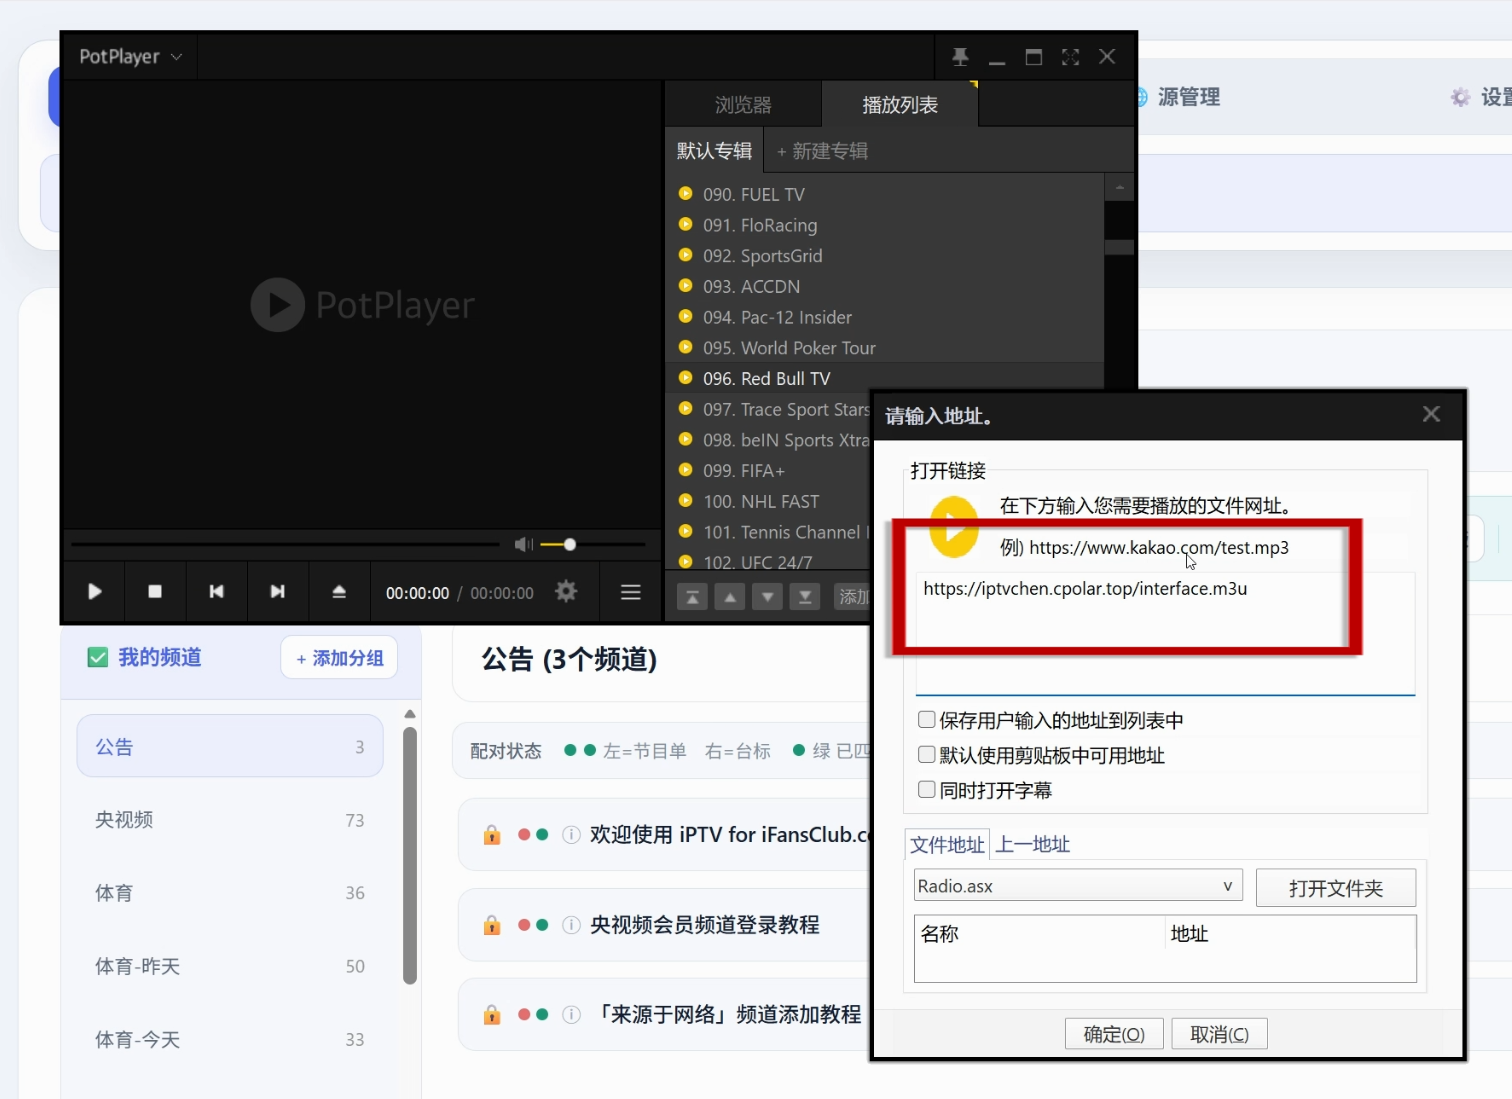The width and height of the screenshot is (1512, 1099).
Task: Tick the 同时打开字幕 checkbox
Action: pyautogui.click(x=927, y=789)
